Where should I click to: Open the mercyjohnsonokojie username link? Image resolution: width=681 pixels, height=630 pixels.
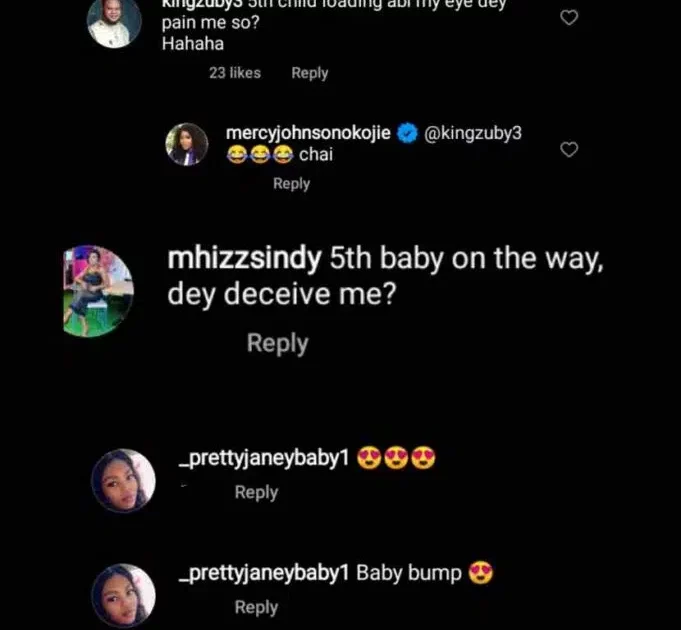coord(309,134)
